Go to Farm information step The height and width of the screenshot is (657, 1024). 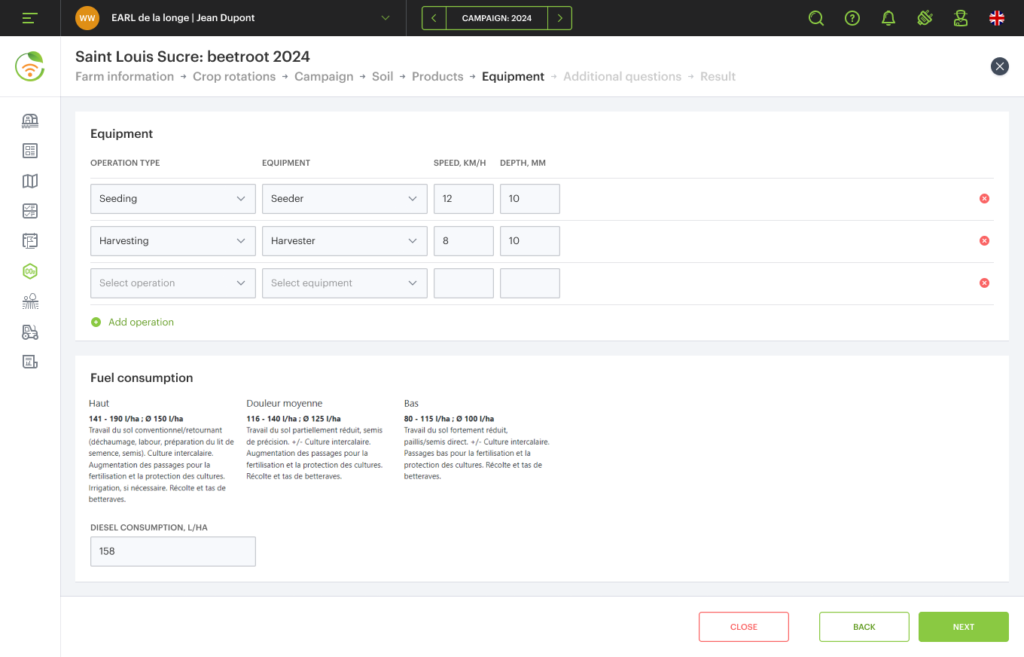124,76
